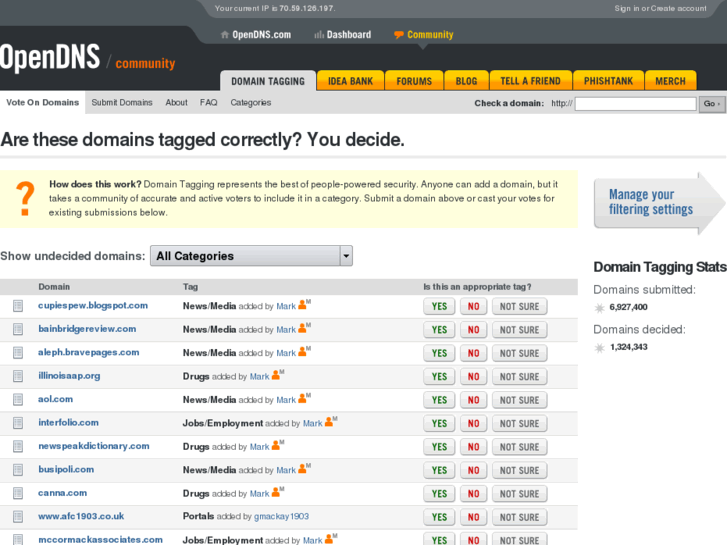Viewport: 727px width, 545px height.
Task: Switch to the Forums tab
Action: [x=414, y=81]
